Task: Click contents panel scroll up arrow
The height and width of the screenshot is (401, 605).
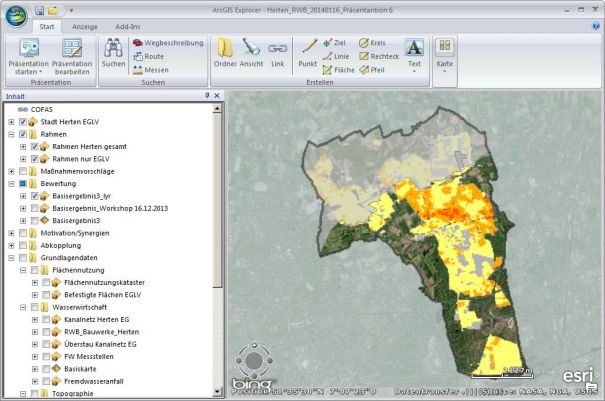Action: pyautogui.click(x=217, y=109)
